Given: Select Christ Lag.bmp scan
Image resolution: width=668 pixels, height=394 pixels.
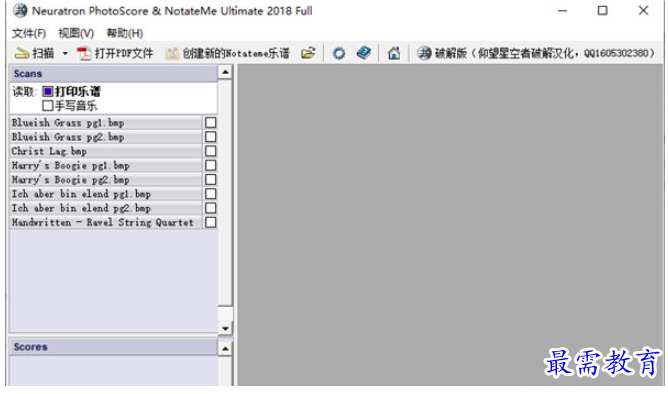Looking at the screenshot, I should 106,151.
